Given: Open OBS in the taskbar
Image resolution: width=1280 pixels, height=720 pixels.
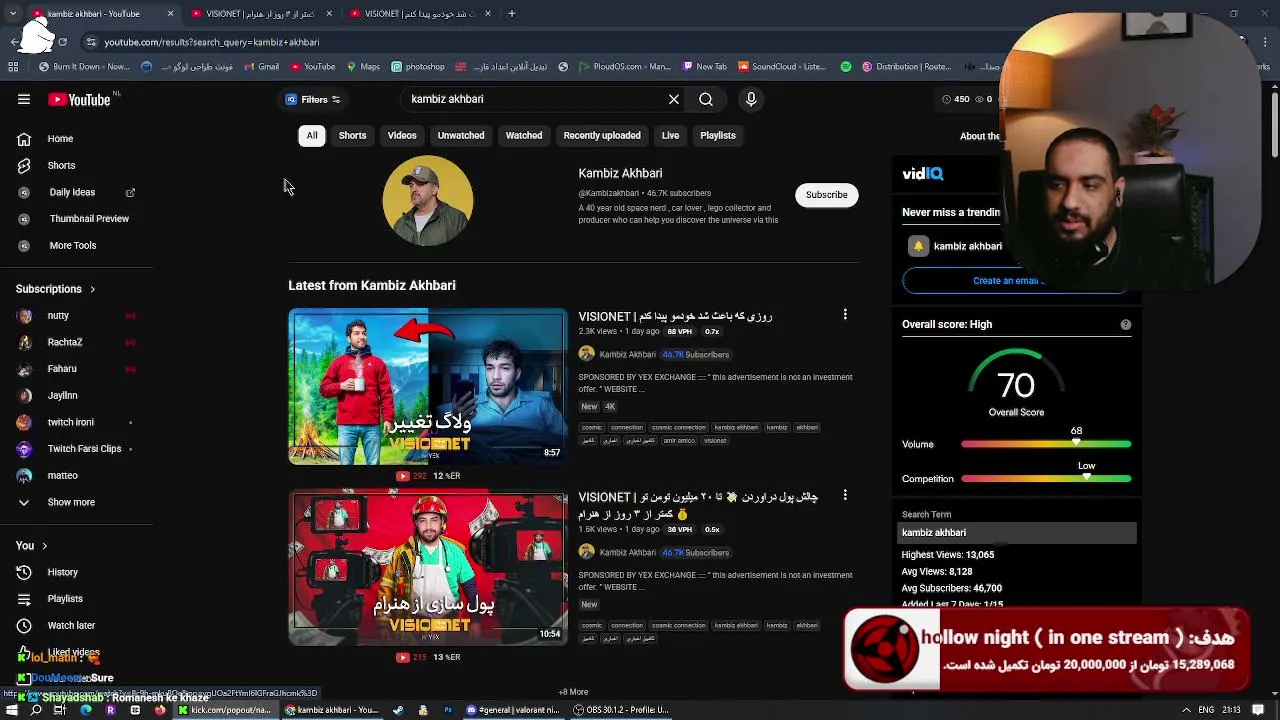Looking at the screenshot, I should coord(620,710).
